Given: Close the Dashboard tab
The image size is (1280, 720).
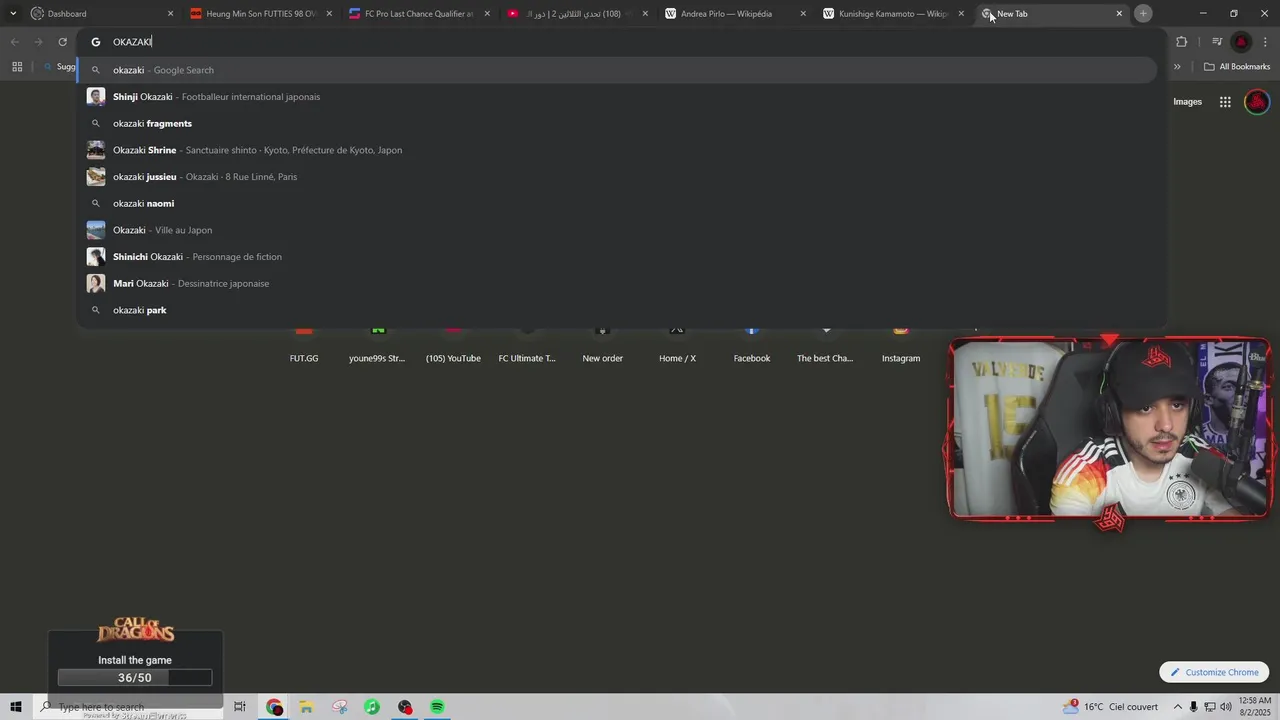Looking at the screenshot, I should 170,14.
